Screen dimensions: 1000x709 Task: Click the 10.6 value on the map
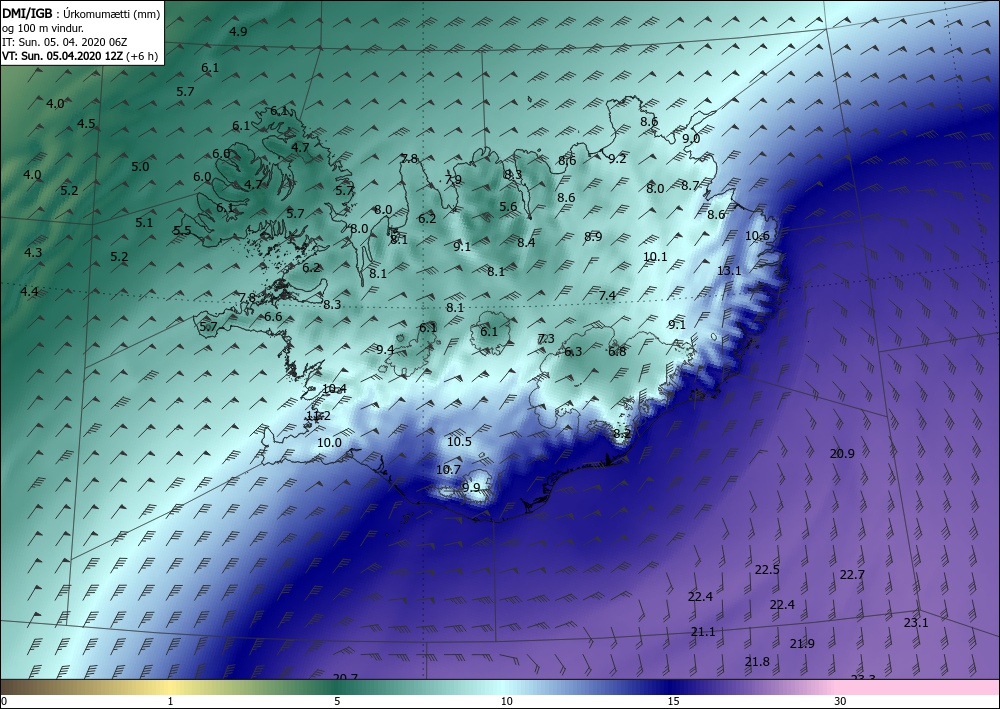pos(758,235)
